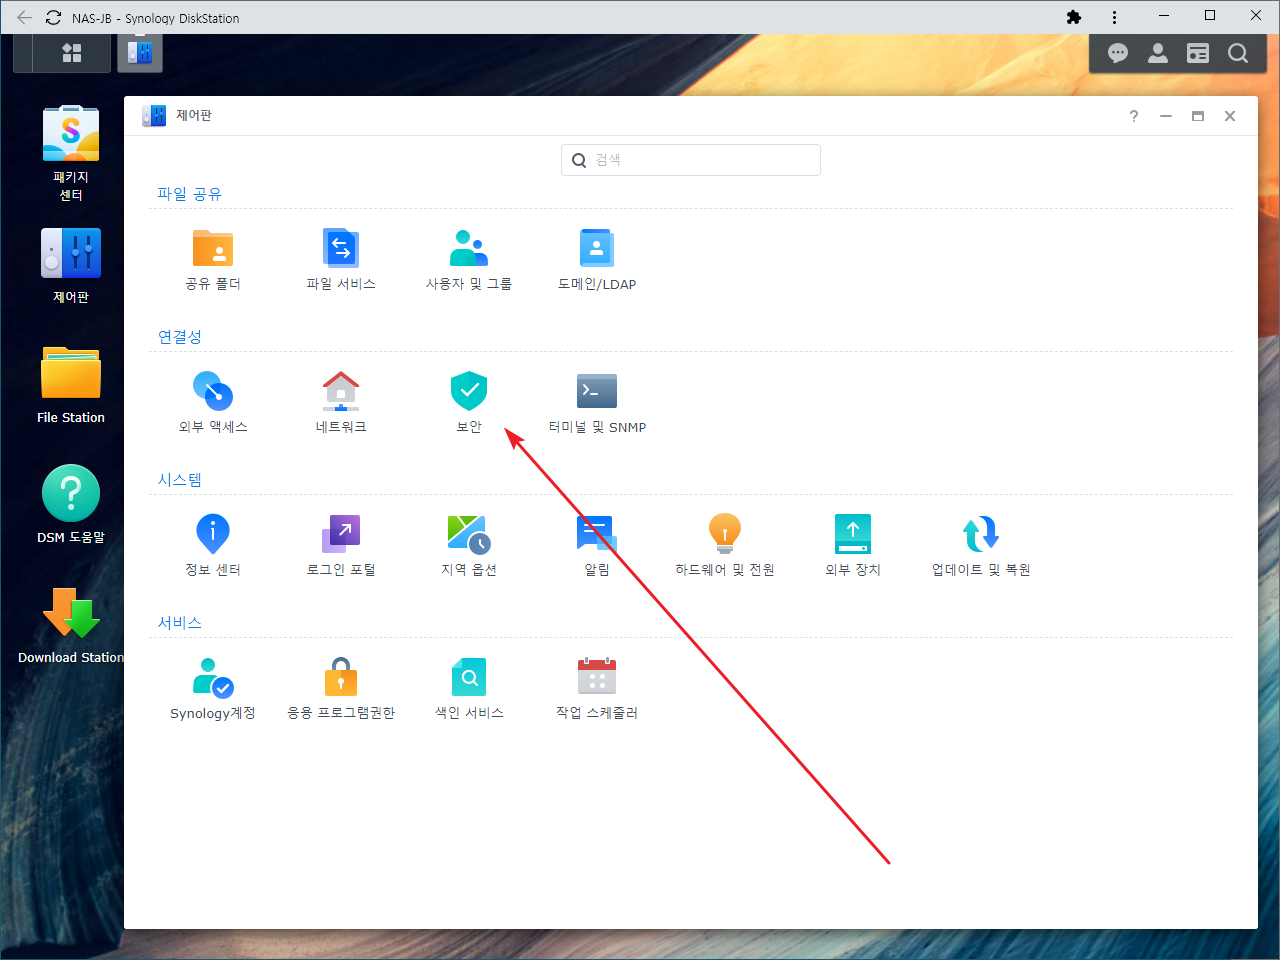Open 작업 스케줄러 (Task Scheduler)
Screen dimensions: 1280x960
coord(596,688)
